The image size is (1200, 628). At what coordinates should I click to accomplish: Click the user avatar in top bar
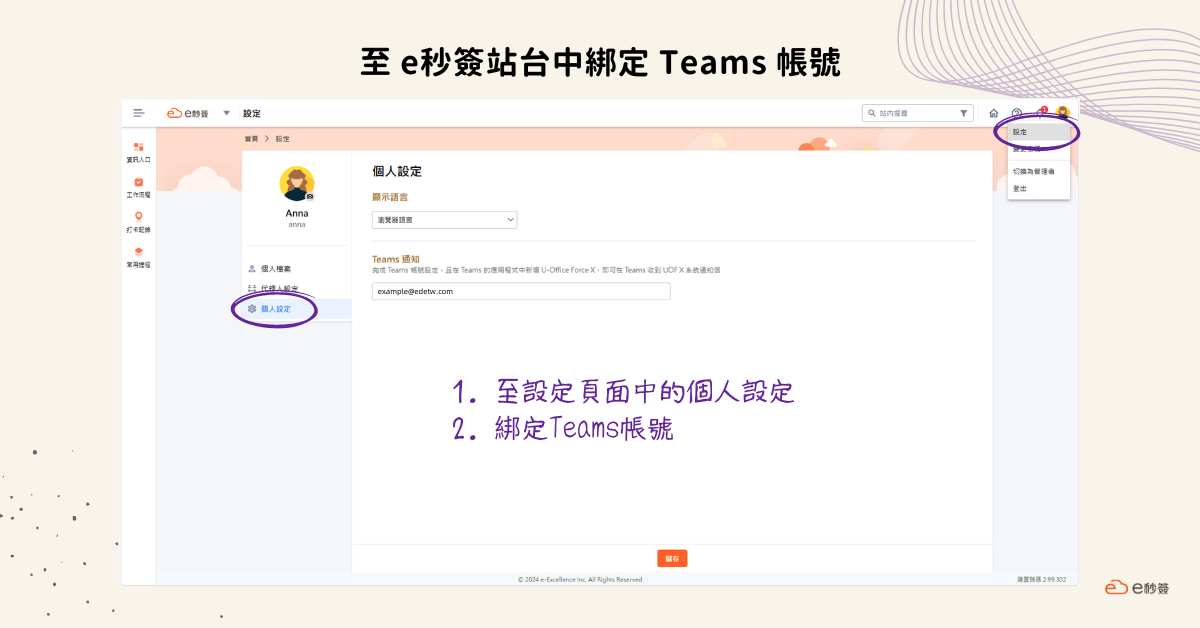coord(1062,113)
